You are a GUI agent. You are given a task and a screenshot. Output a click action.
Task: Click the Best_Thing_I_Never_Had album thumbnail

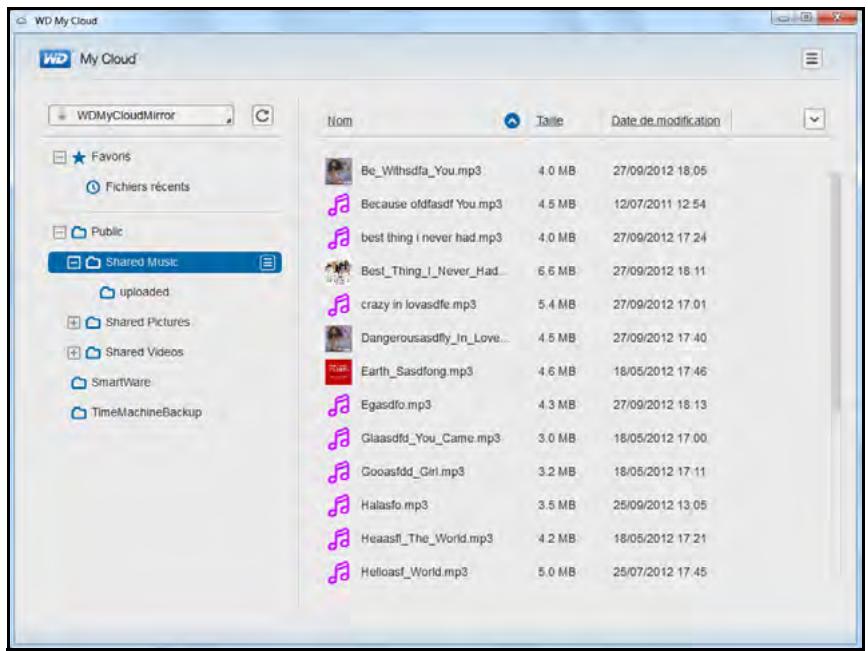coord(338,271)
